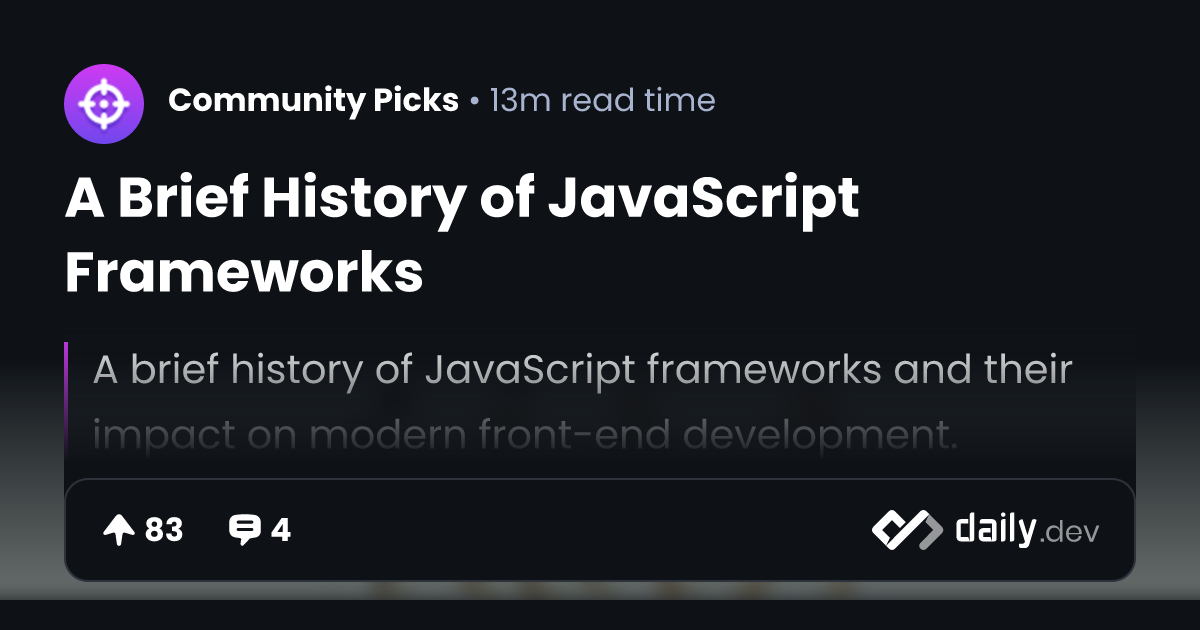Click empty middle area of stats bar
The width and height of the screenshot is (1200, 630).
pos(580,530)
